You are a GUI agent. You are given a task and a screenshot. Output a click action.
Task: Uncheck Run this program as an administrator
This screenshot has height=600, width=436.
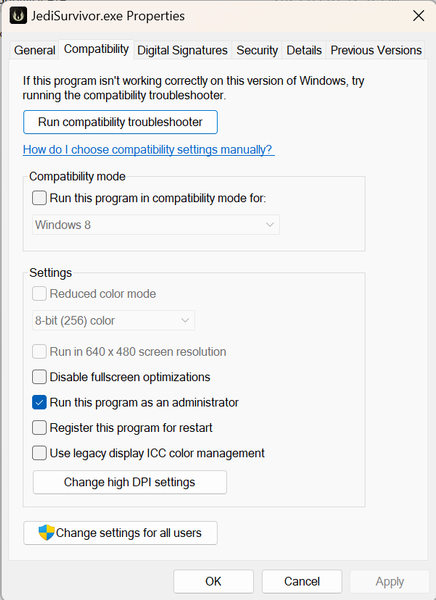point(39,403)
